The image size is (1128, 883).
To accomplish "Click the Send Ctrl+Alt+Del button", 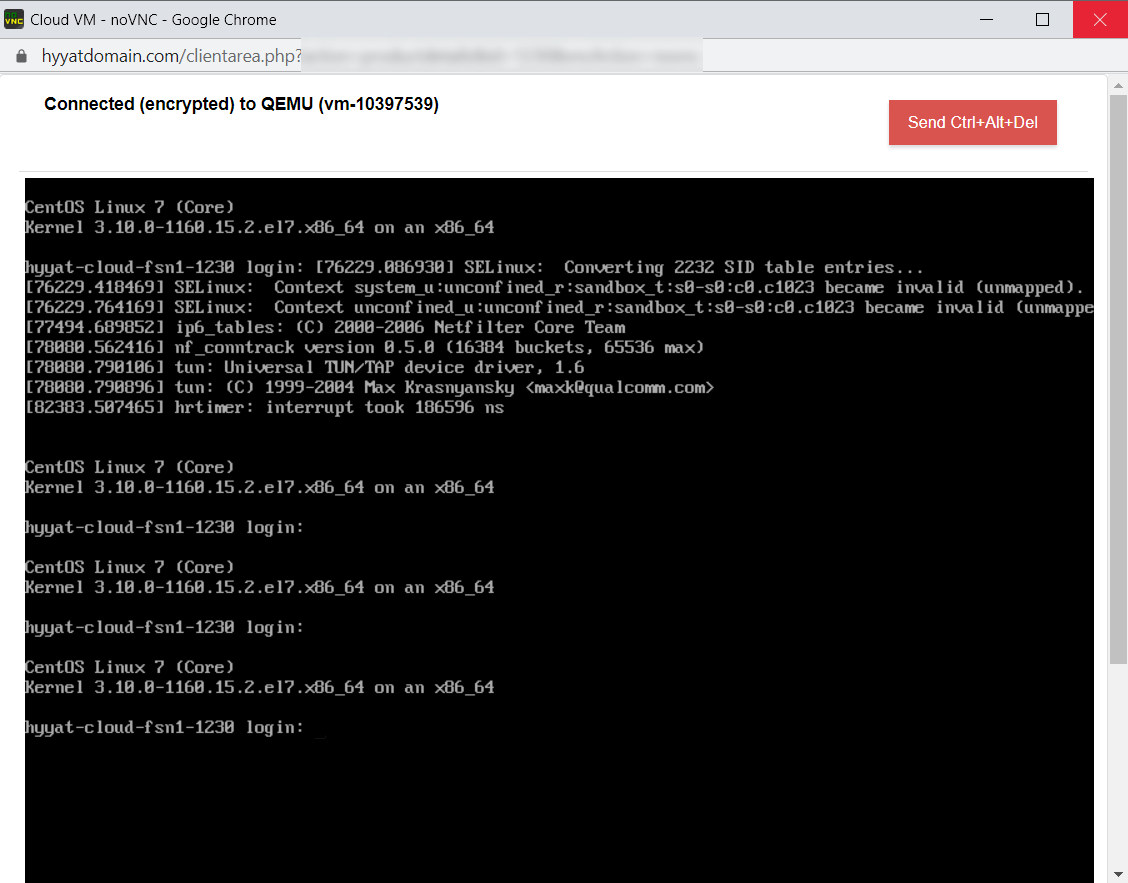I will (x=973, y=122).
